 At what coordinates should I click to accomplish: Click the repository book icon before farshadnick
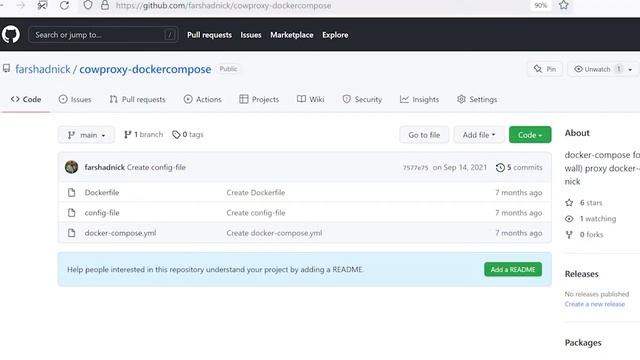(6, 69)
